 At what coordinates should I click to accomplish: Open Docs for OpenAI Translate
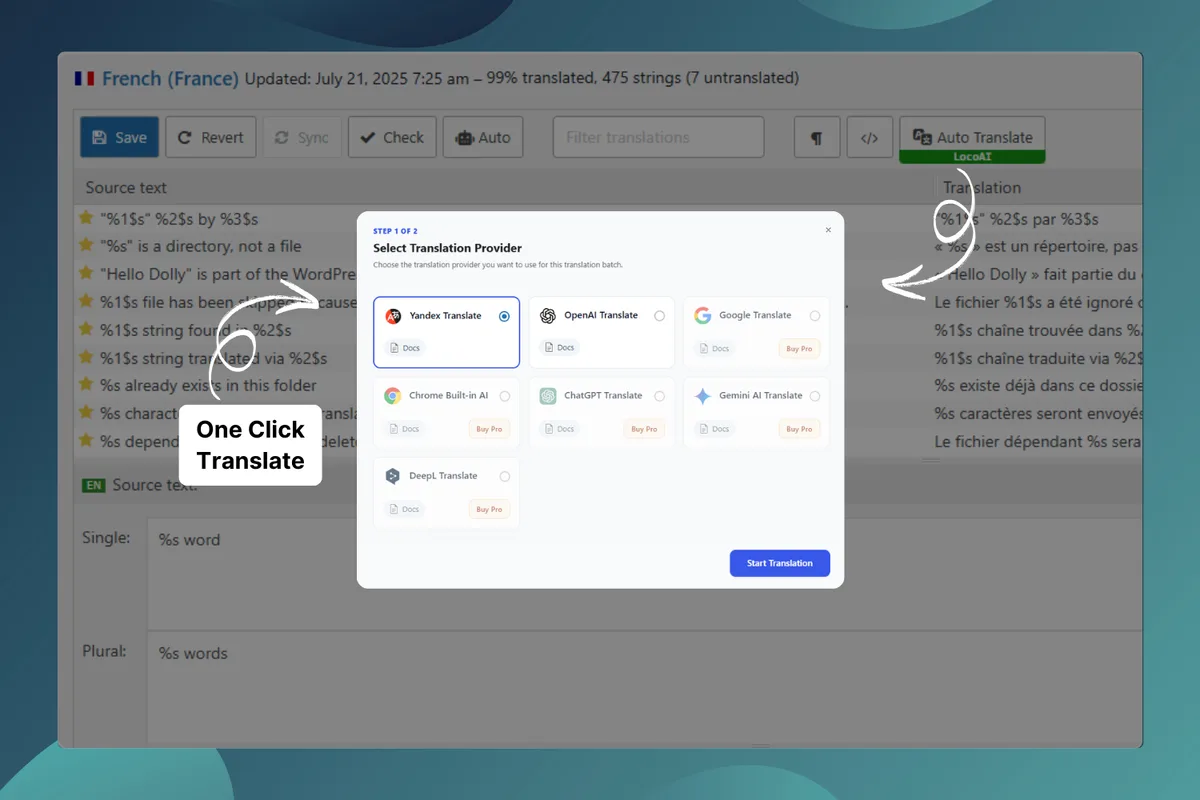(x=560, y=348)
